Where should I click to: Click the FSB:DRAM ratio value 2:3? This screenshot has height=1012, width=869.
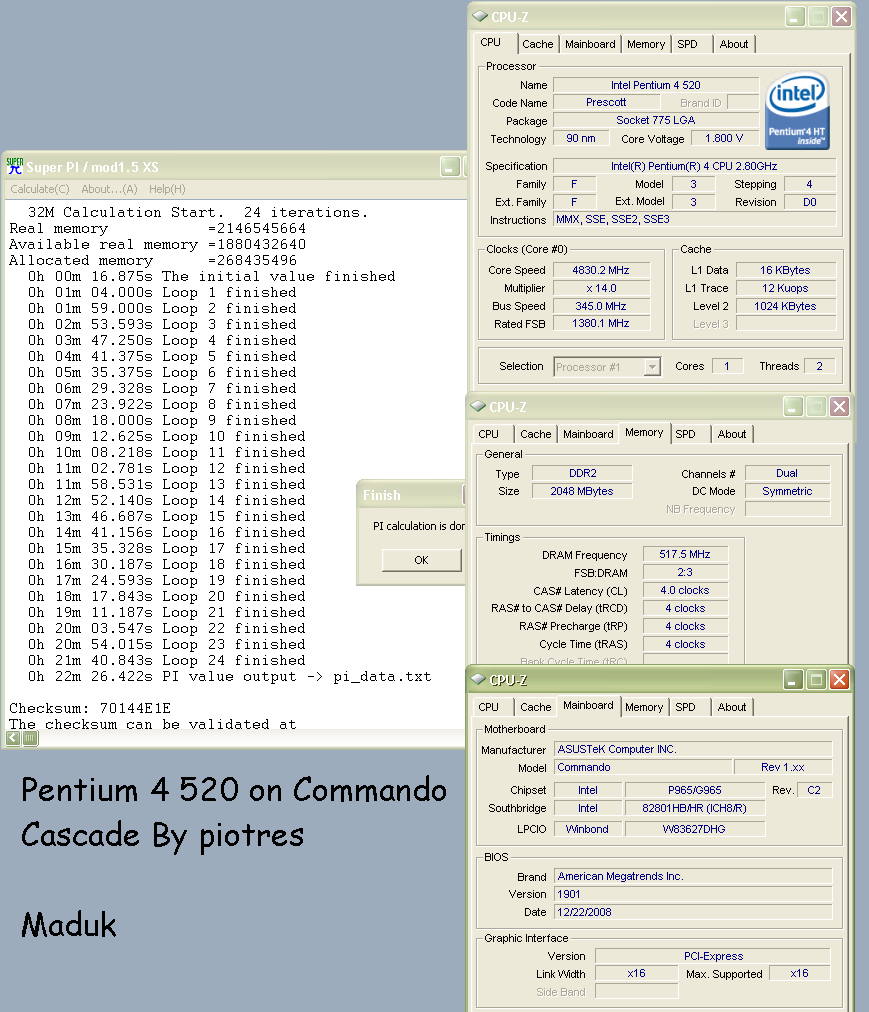coord(685,572)
